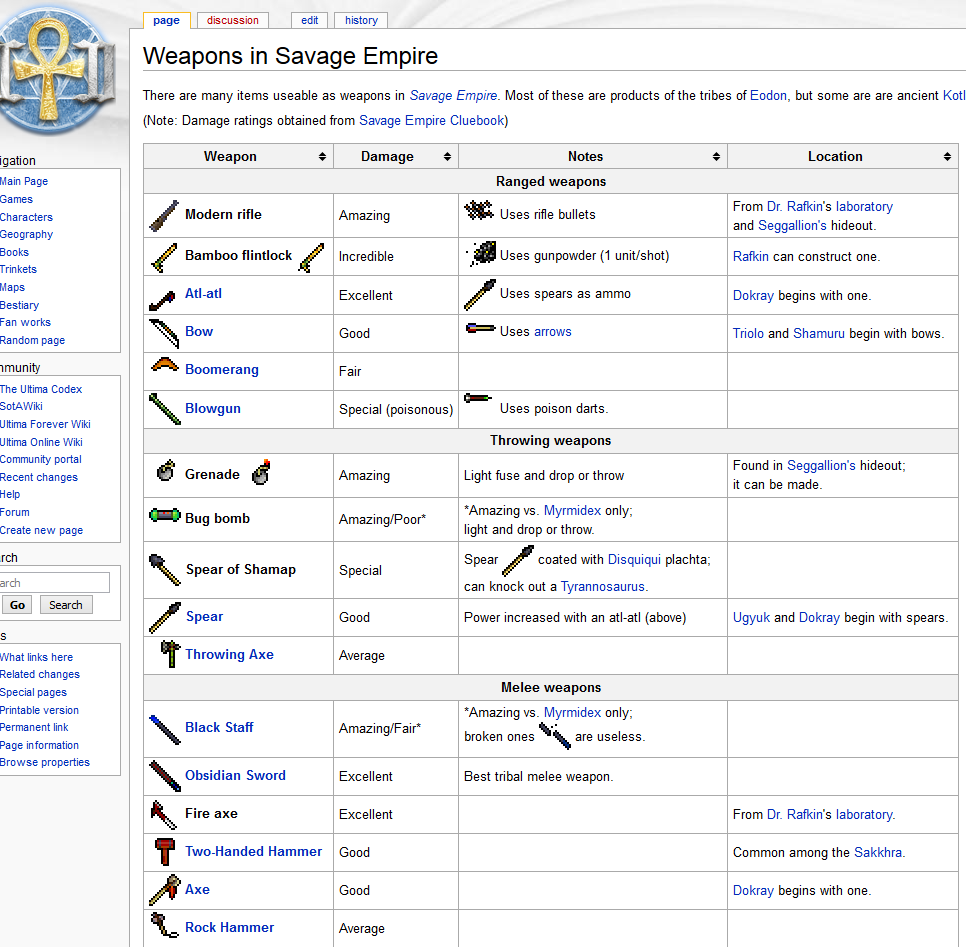Click the rifle bullets icon
Screen dimensions: 966x947
479,210
